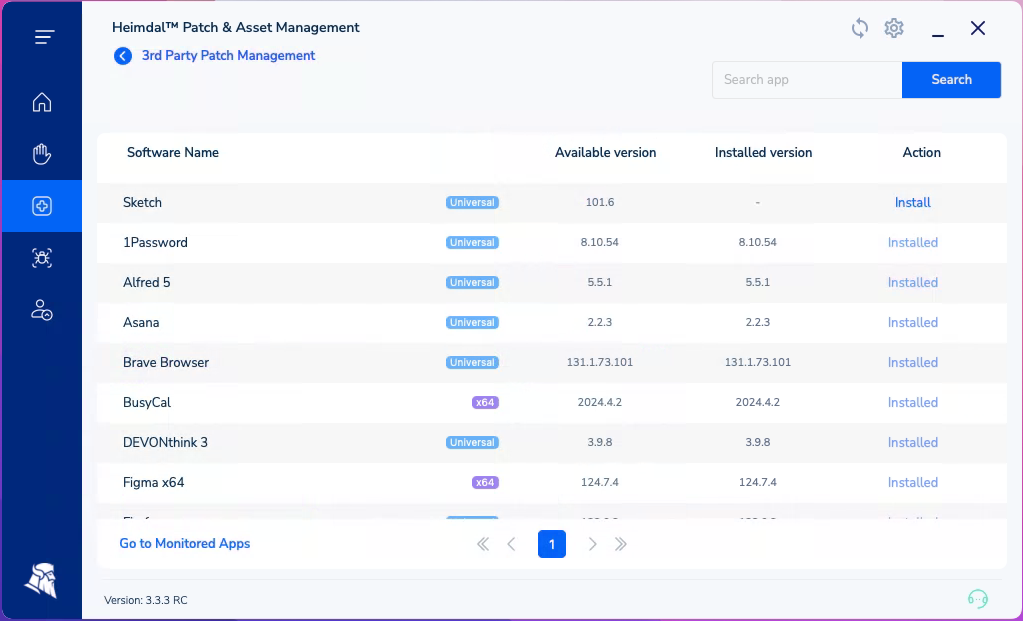Image resolution: width=1023 pixels, height=621 pixels.
Task: Open the user privileges sidebar icon
Action: (42, 310)
